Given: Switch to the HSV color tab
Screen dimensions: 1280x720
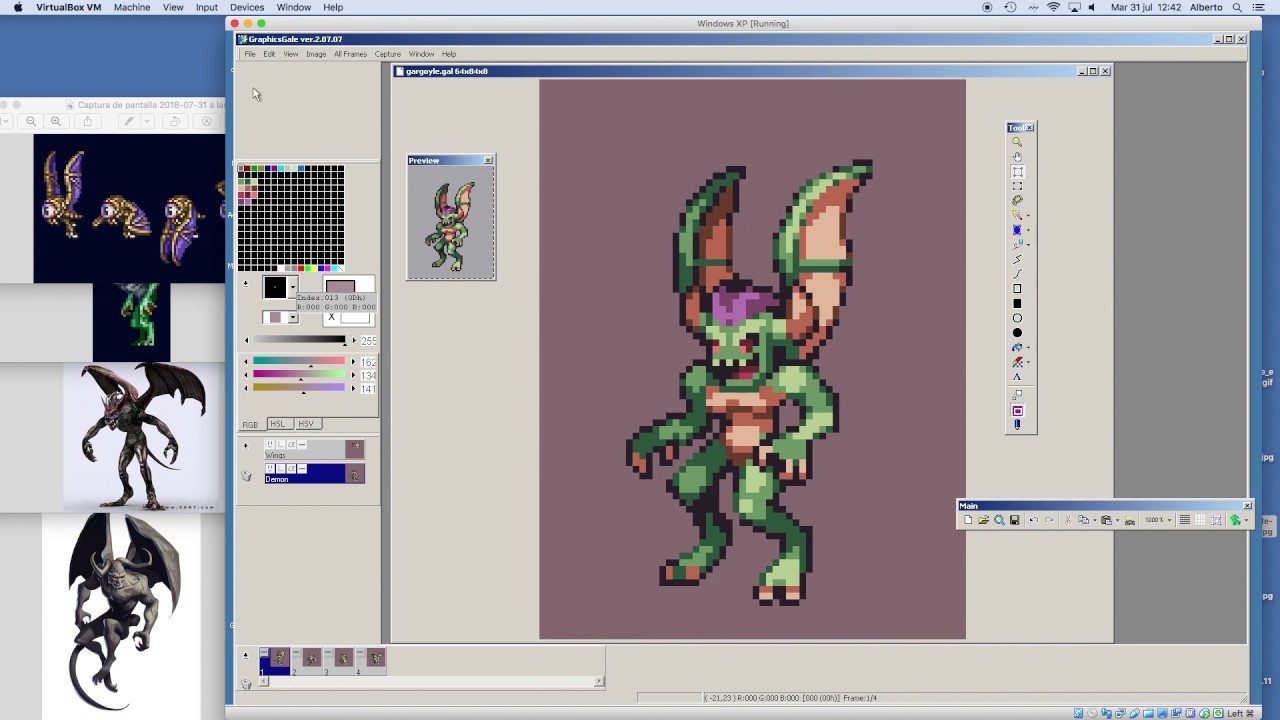Looking at the screenshot, I should 306,424.
